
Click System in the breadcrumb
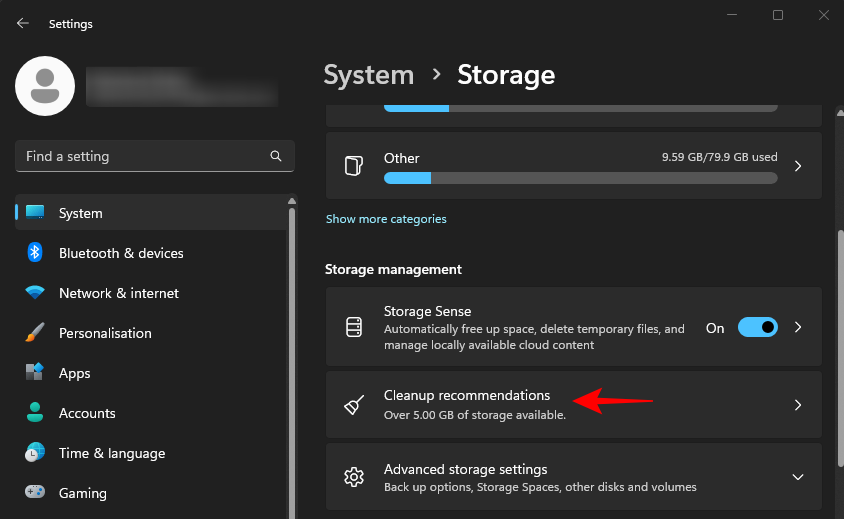click(x=368, y=75)
